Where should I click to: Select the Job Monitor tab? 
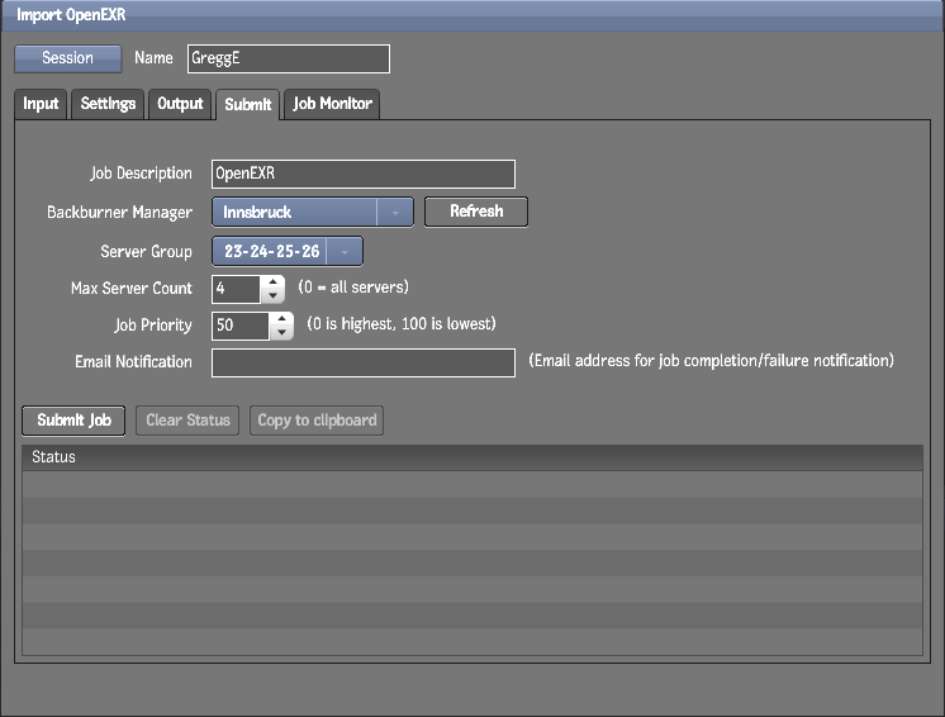pyautogui.click(x=332, y=104)
